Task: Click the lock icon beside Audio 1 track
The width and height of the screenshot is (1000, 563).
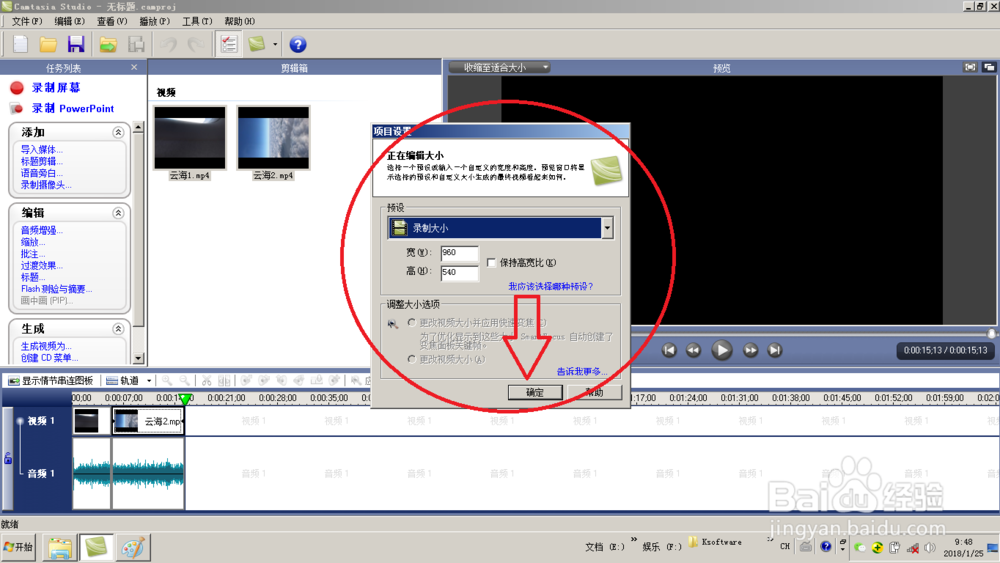Action: [8, 458]
